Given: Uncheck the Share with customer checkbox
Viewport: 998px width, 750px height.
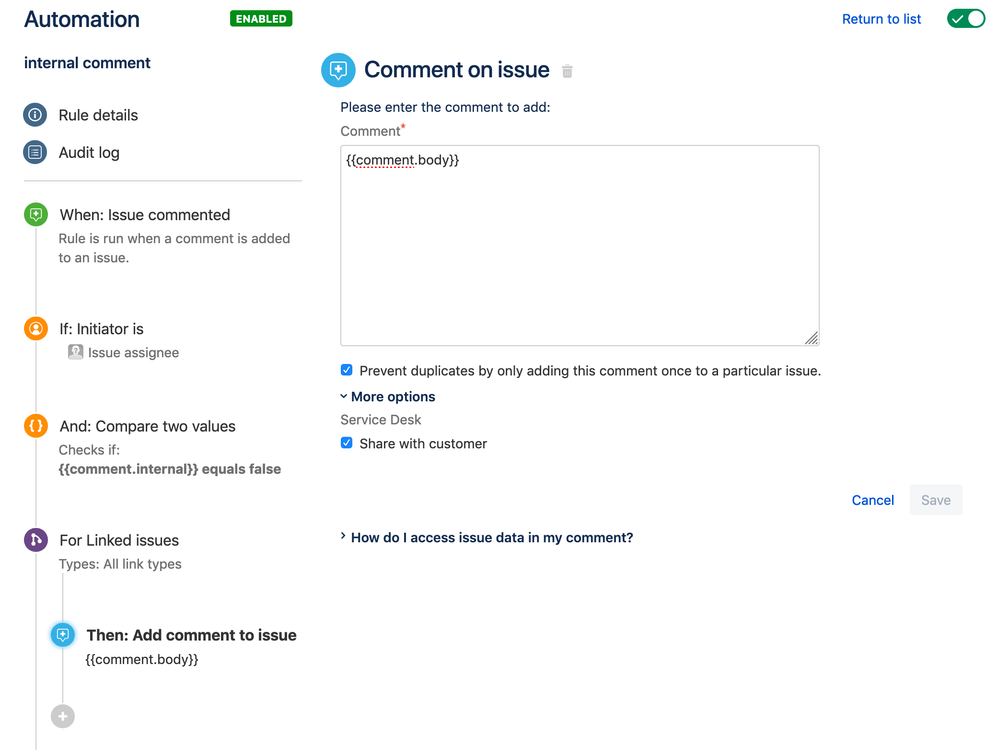Looking at the screenshot, I should [x=347, y=443].
